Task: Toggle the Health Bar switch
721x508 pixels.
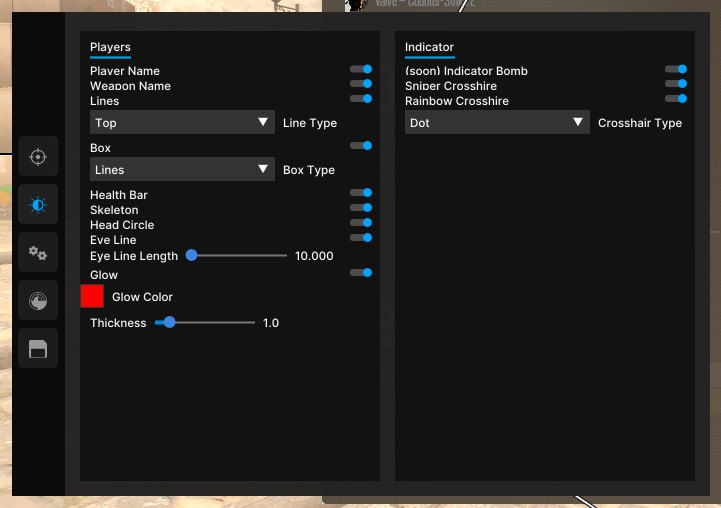Action: pos(361,193)
